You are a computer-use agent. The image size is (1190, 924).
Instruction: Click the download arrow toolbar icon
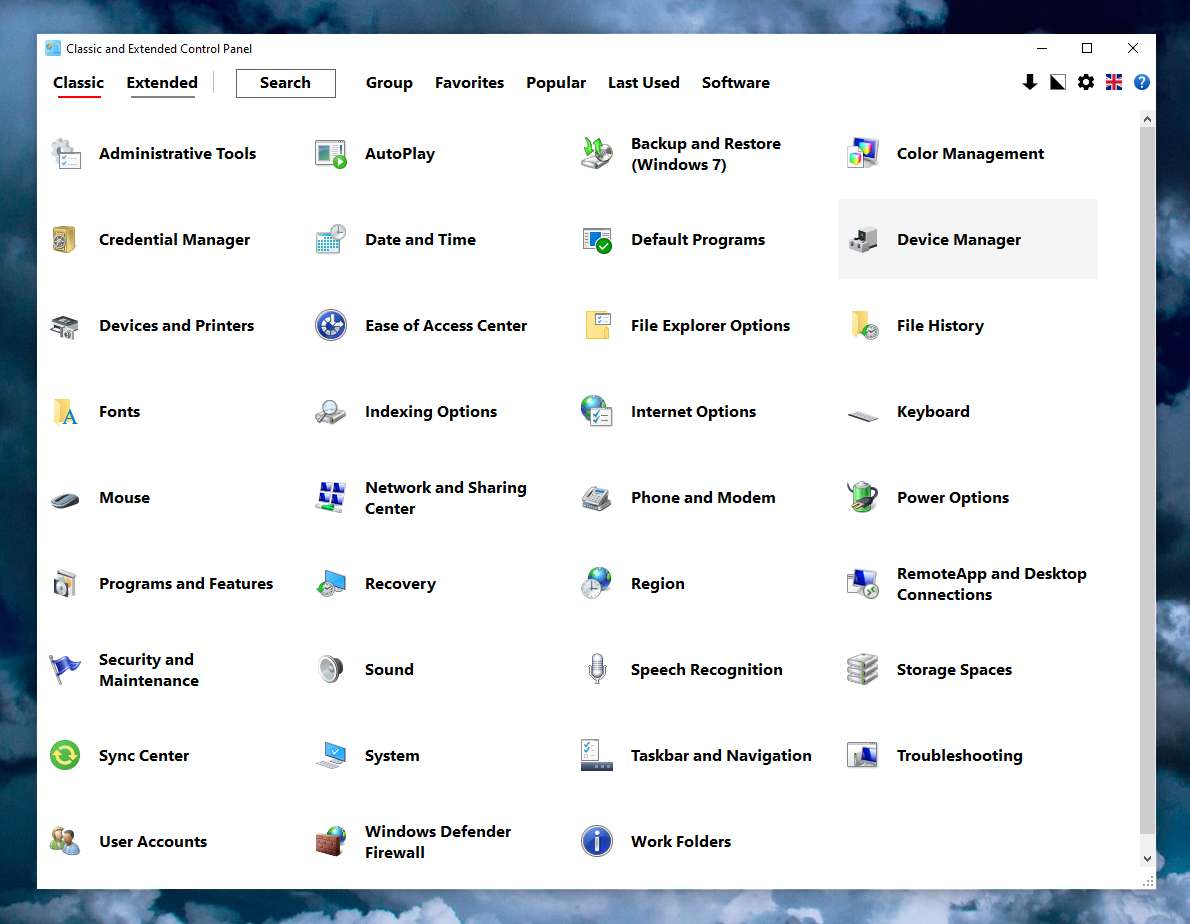(1030, 82)
